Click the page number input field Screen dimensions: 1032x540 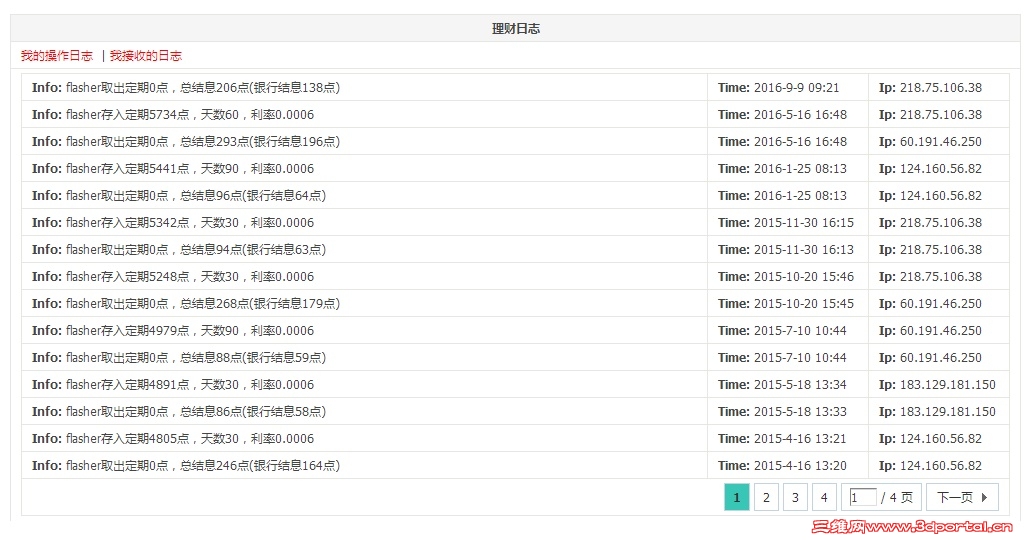pyautogui.click(x=862, y=497)
